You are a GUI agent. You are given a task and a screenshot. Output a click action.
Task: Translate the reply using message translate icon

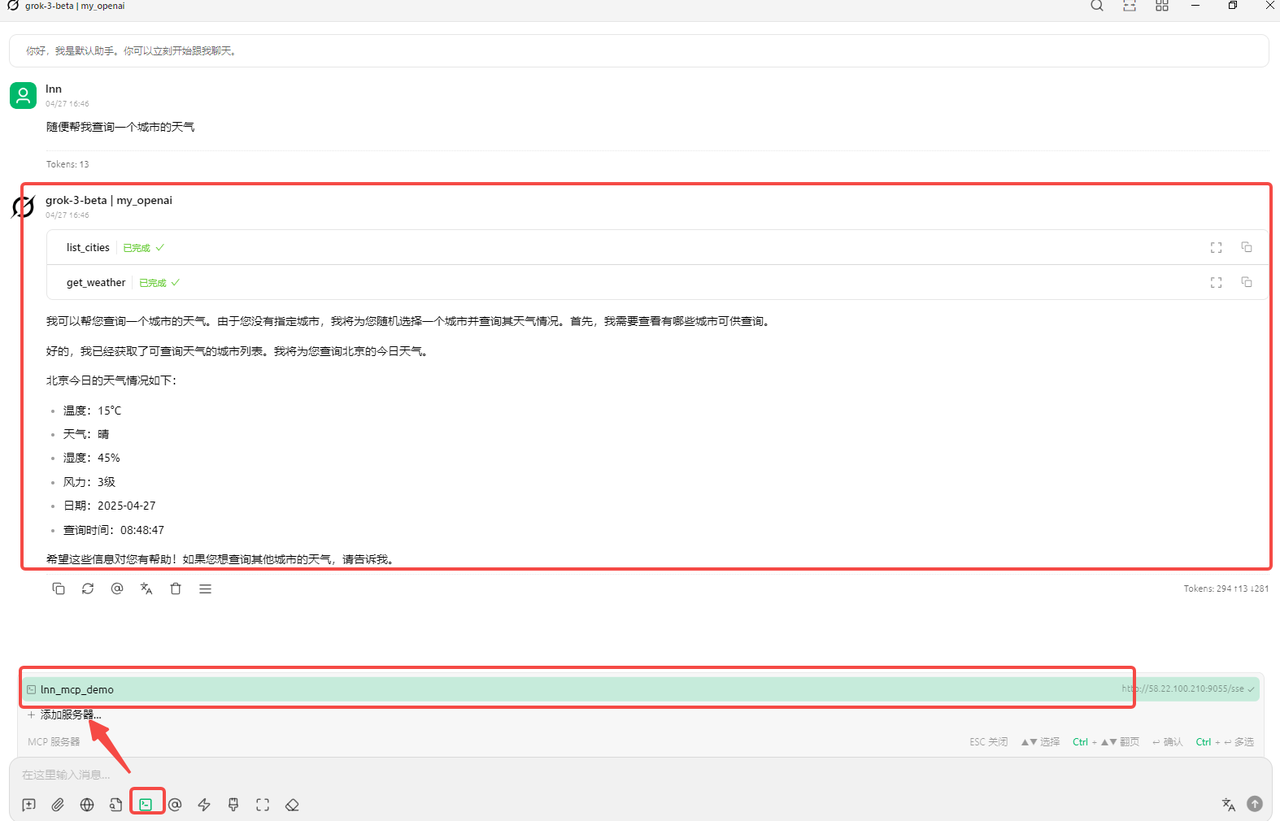tap(146, 589)
